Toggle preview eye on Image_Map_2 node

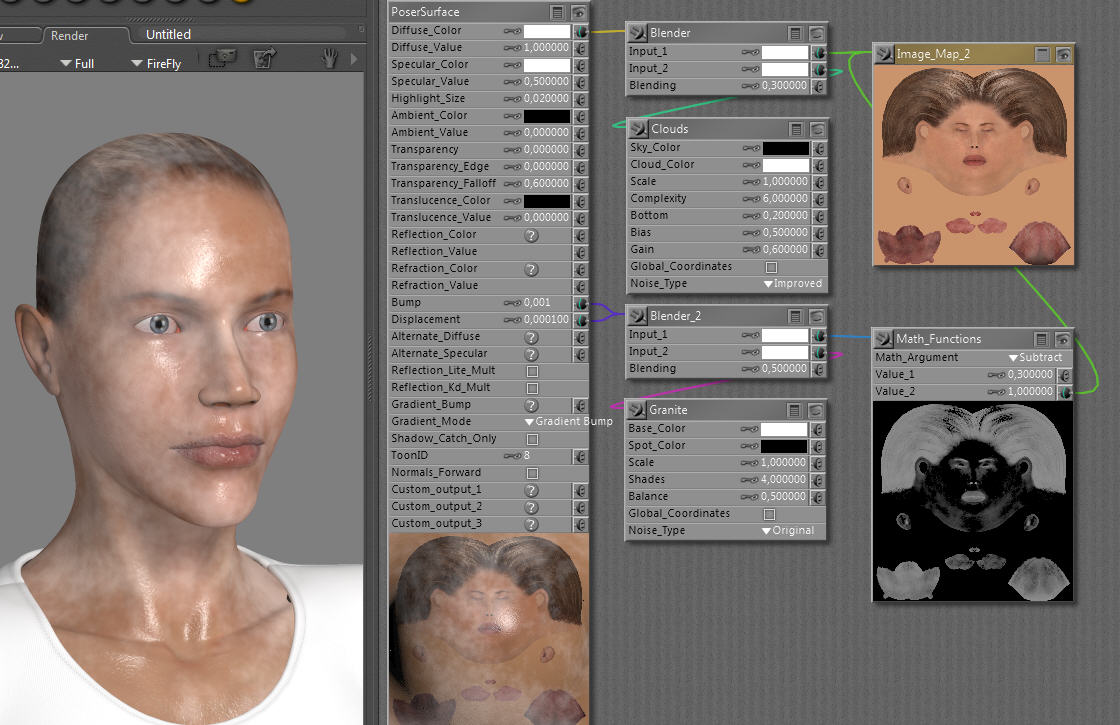[1064, 54]
